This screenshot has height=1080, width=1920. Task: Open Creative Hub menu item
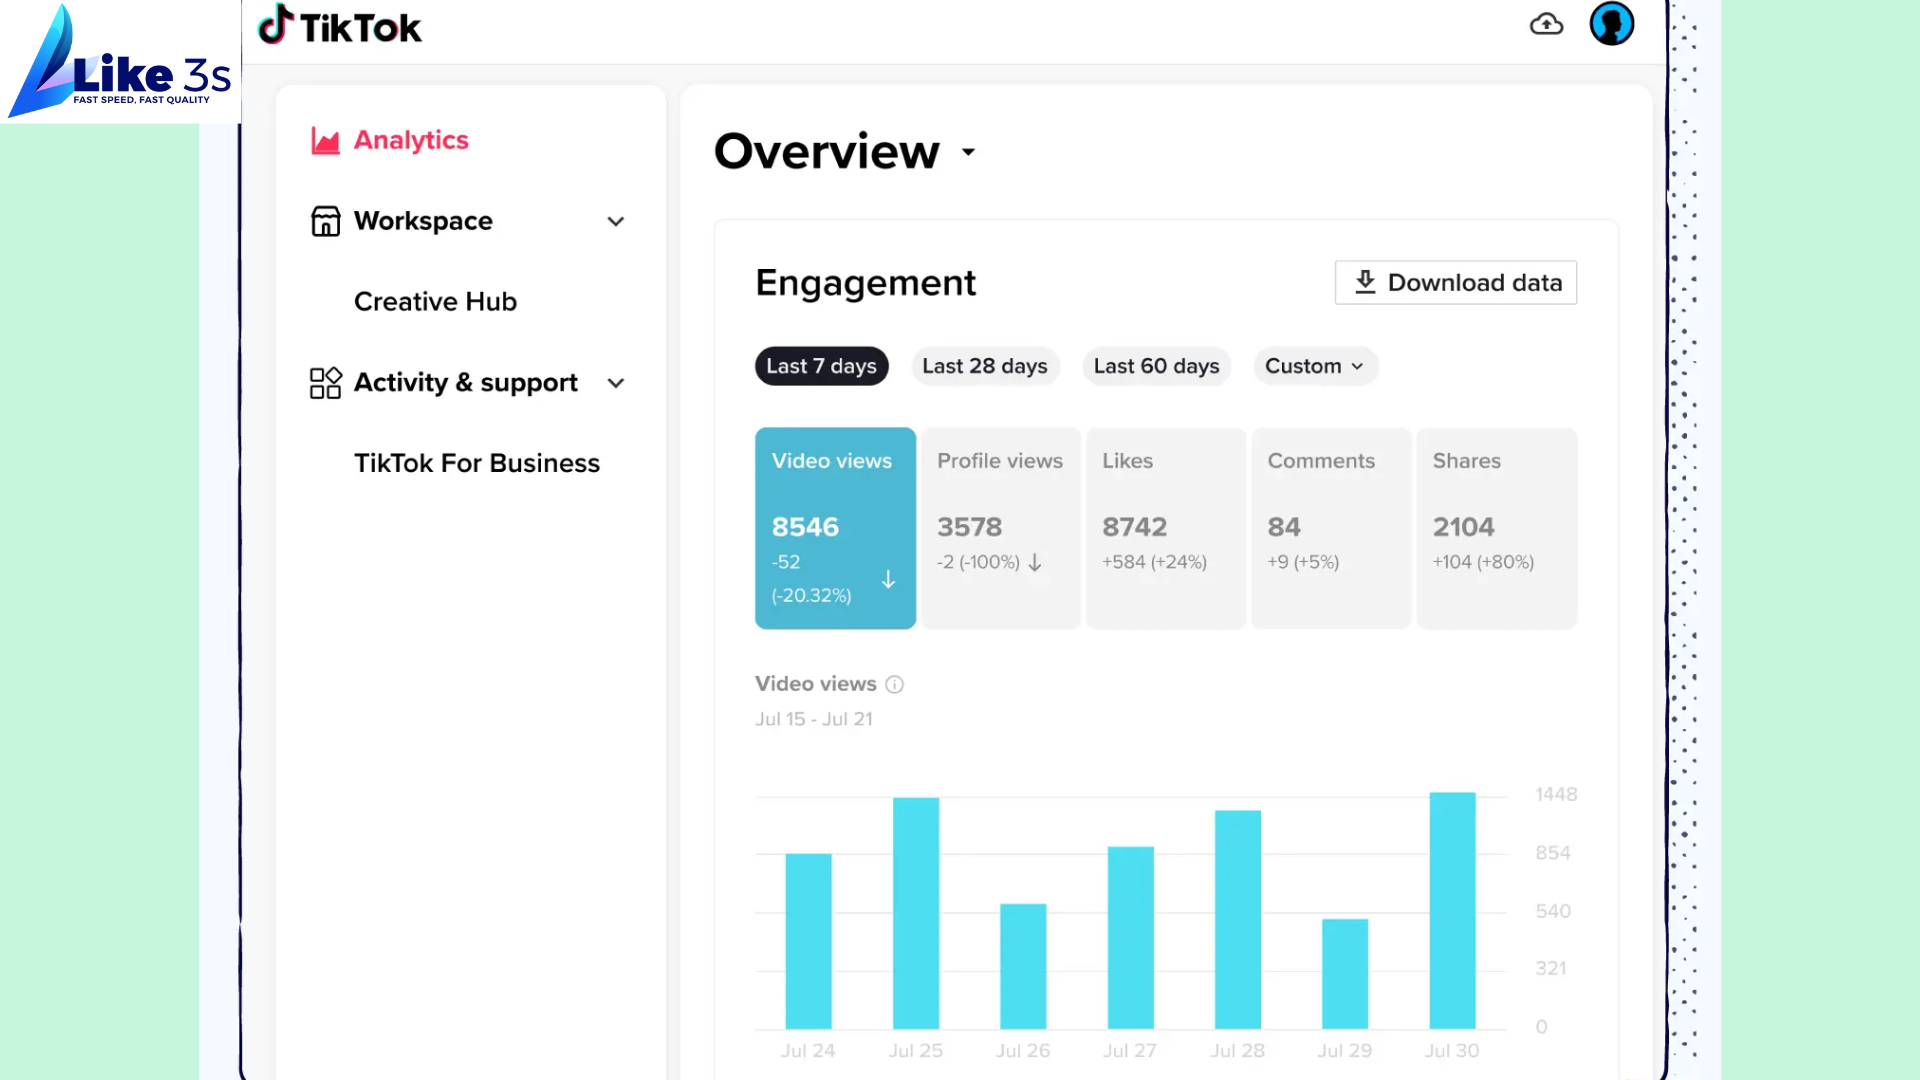[435, 302]
